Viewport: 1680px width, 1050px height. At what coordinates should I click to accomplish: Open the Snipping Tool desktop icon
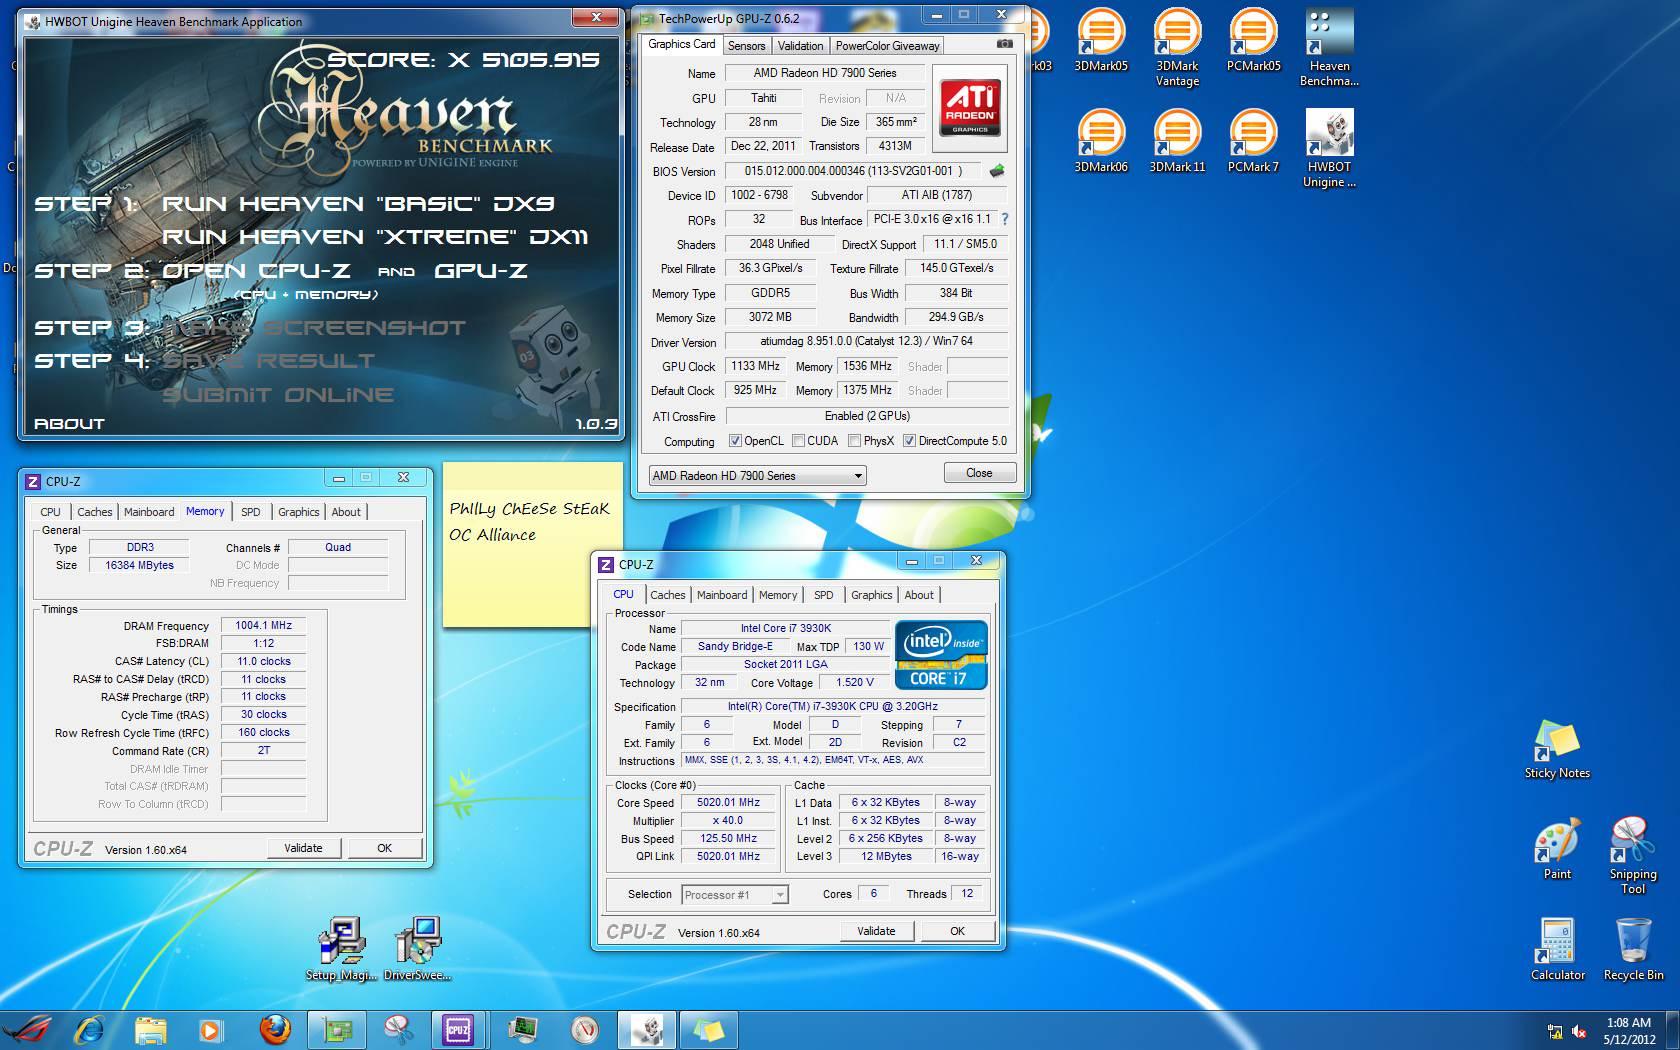(1632, 856)
